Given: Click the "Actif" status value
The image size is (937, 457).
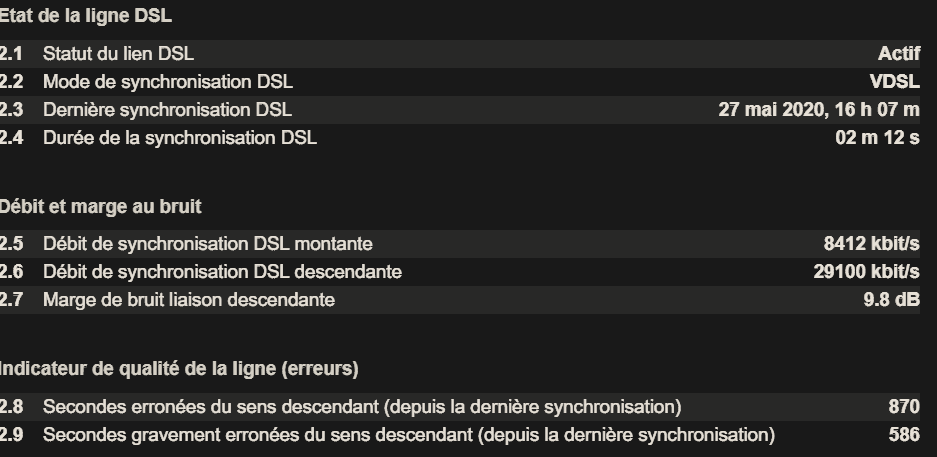Looking at the screenshot, I should 898,54.
